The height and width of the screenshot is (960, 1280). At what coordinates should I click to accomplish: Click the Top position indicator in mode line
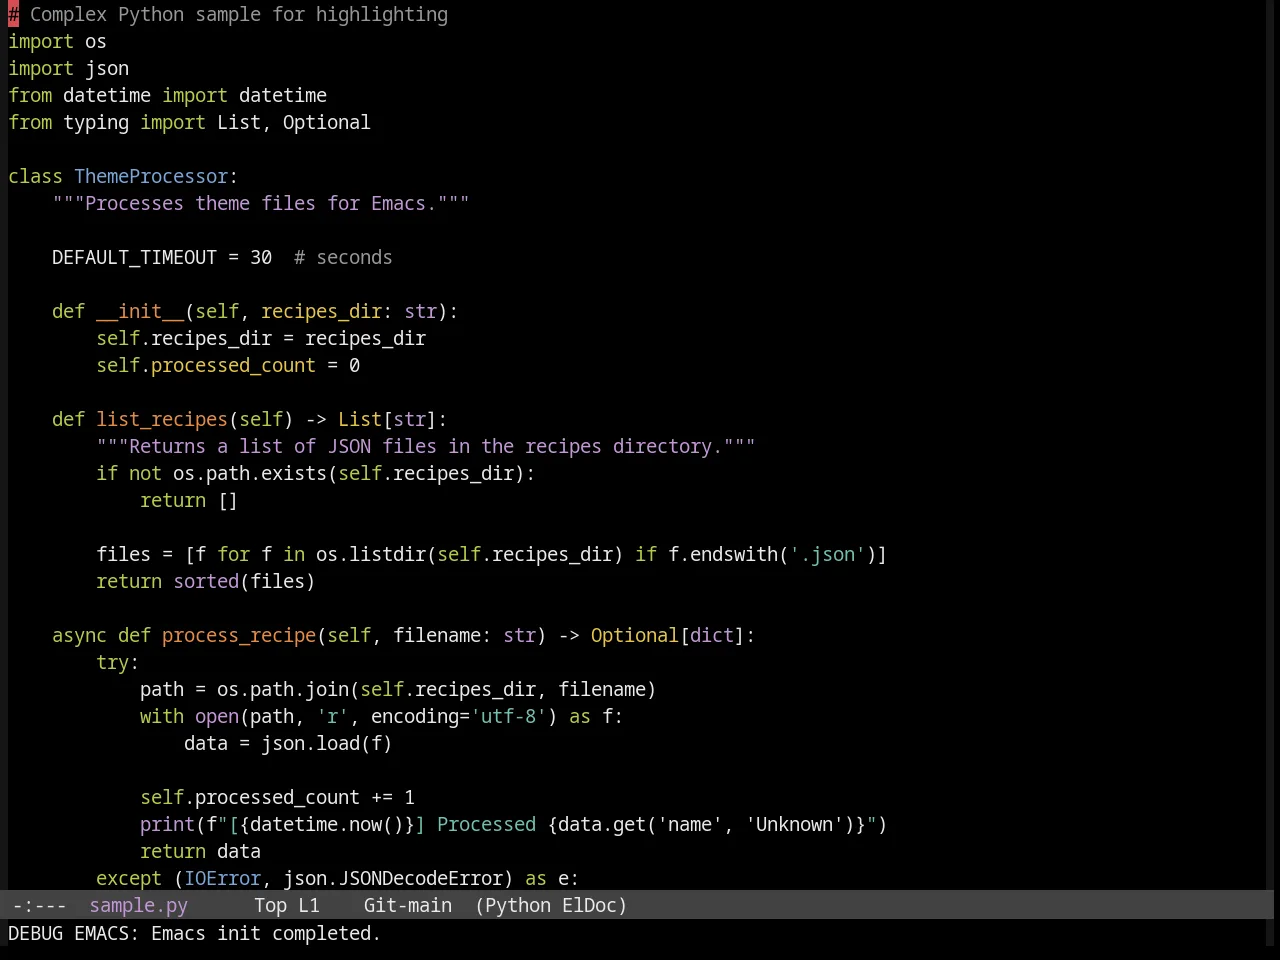(x=270, y=905)
